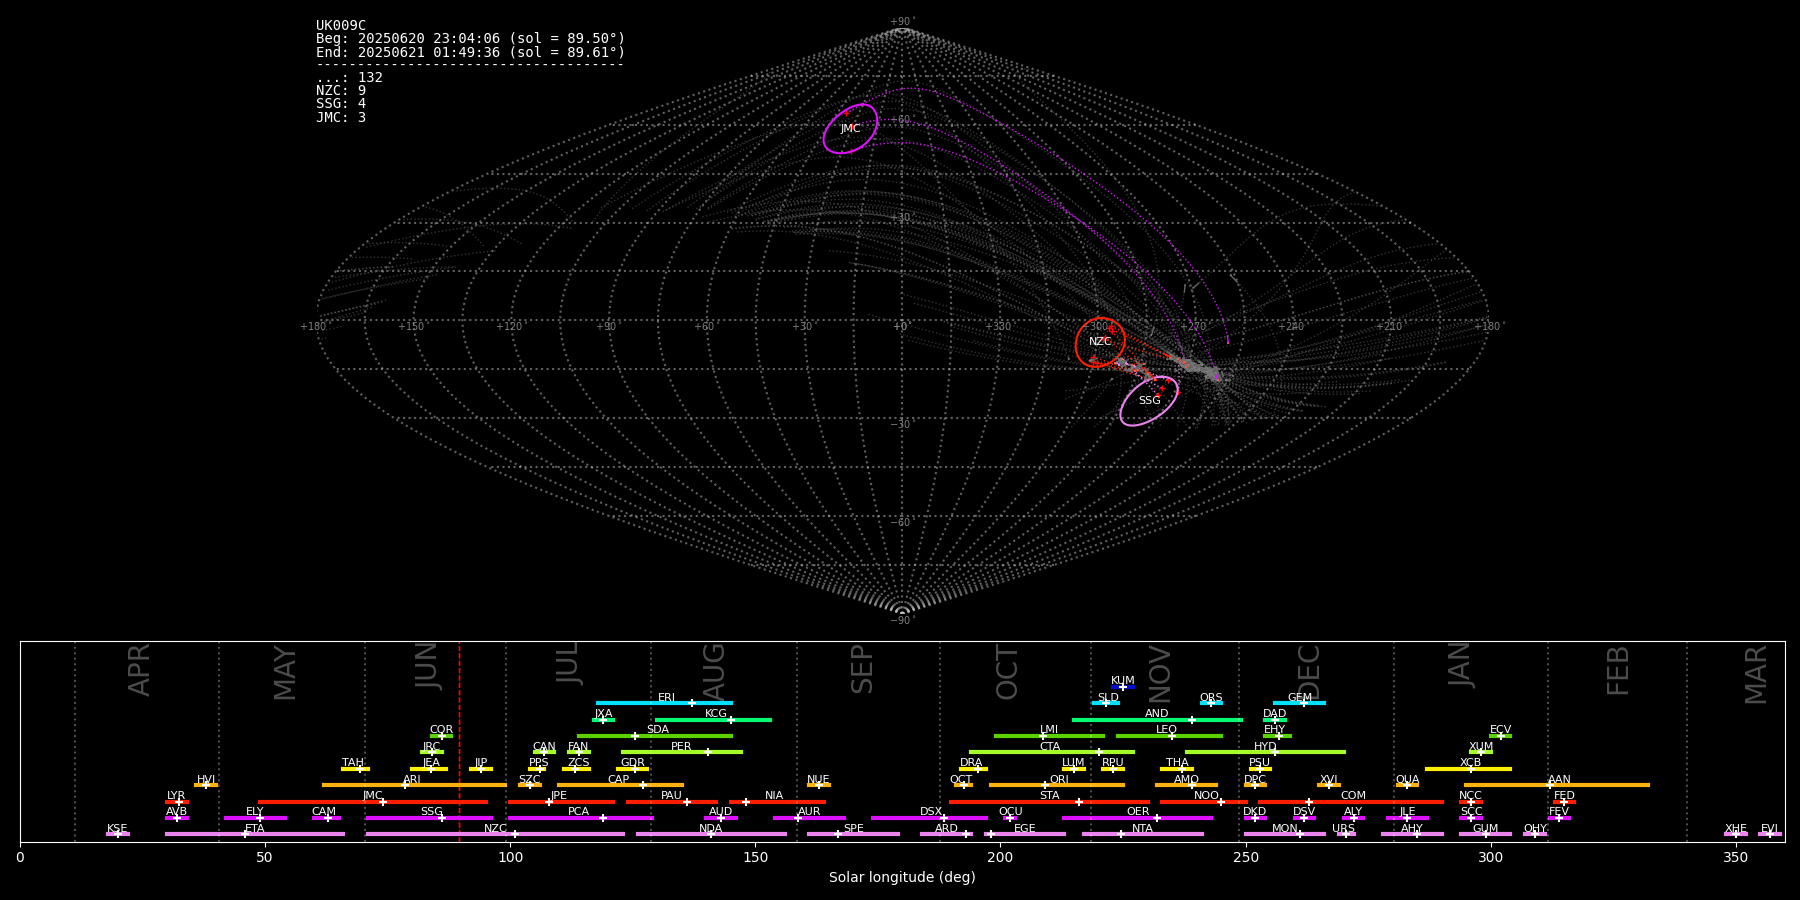Screen dimensions: 1800x900
Task: Select the COM shower label in timeline
Action: (1353, 796)
